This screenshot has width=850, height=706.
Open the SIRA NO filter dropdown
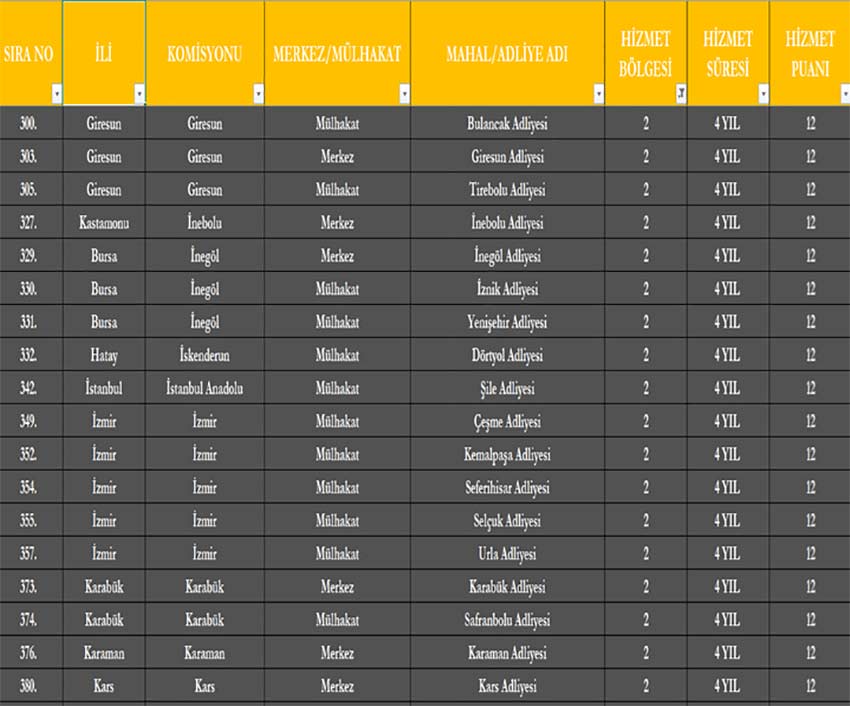[x=57, y=94]
